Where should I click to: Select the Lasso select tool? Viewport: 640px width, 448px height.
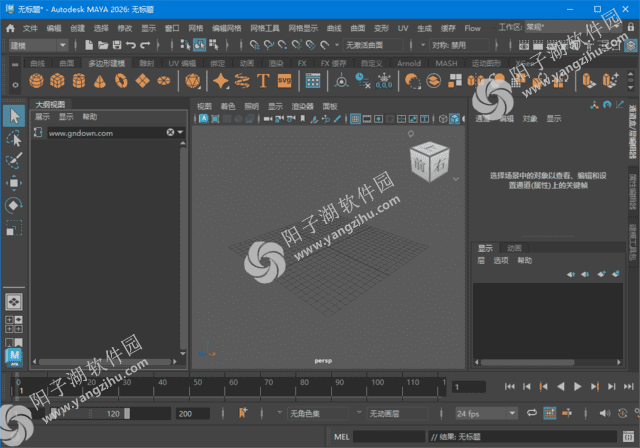(x=14, y=139)
